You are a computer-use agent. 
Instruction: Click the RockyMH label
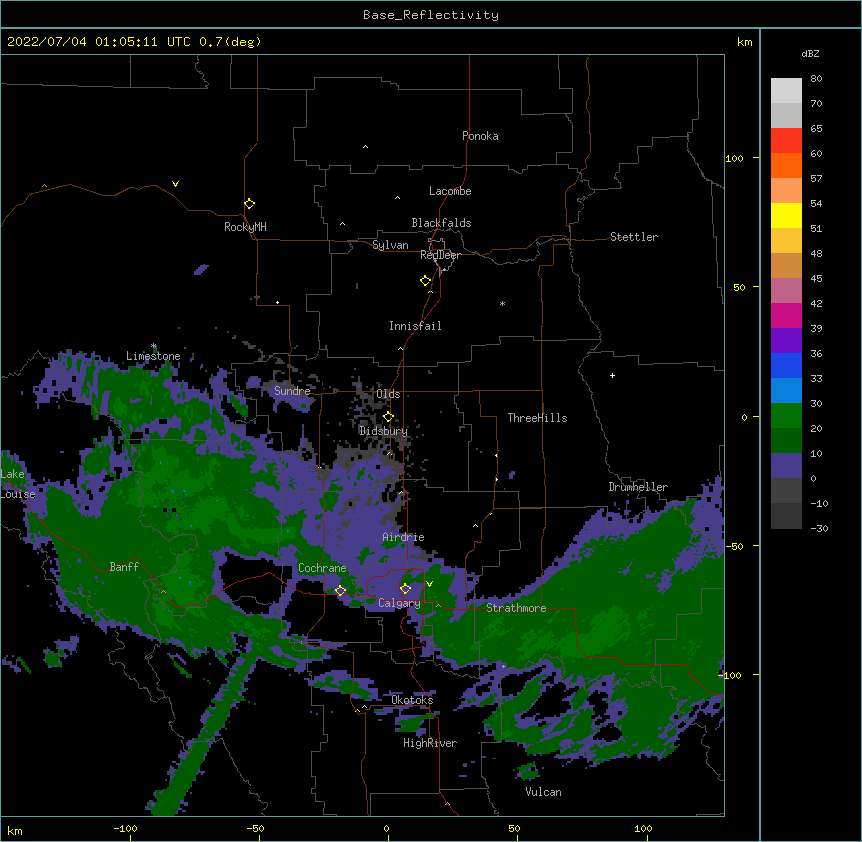[245, 227]
